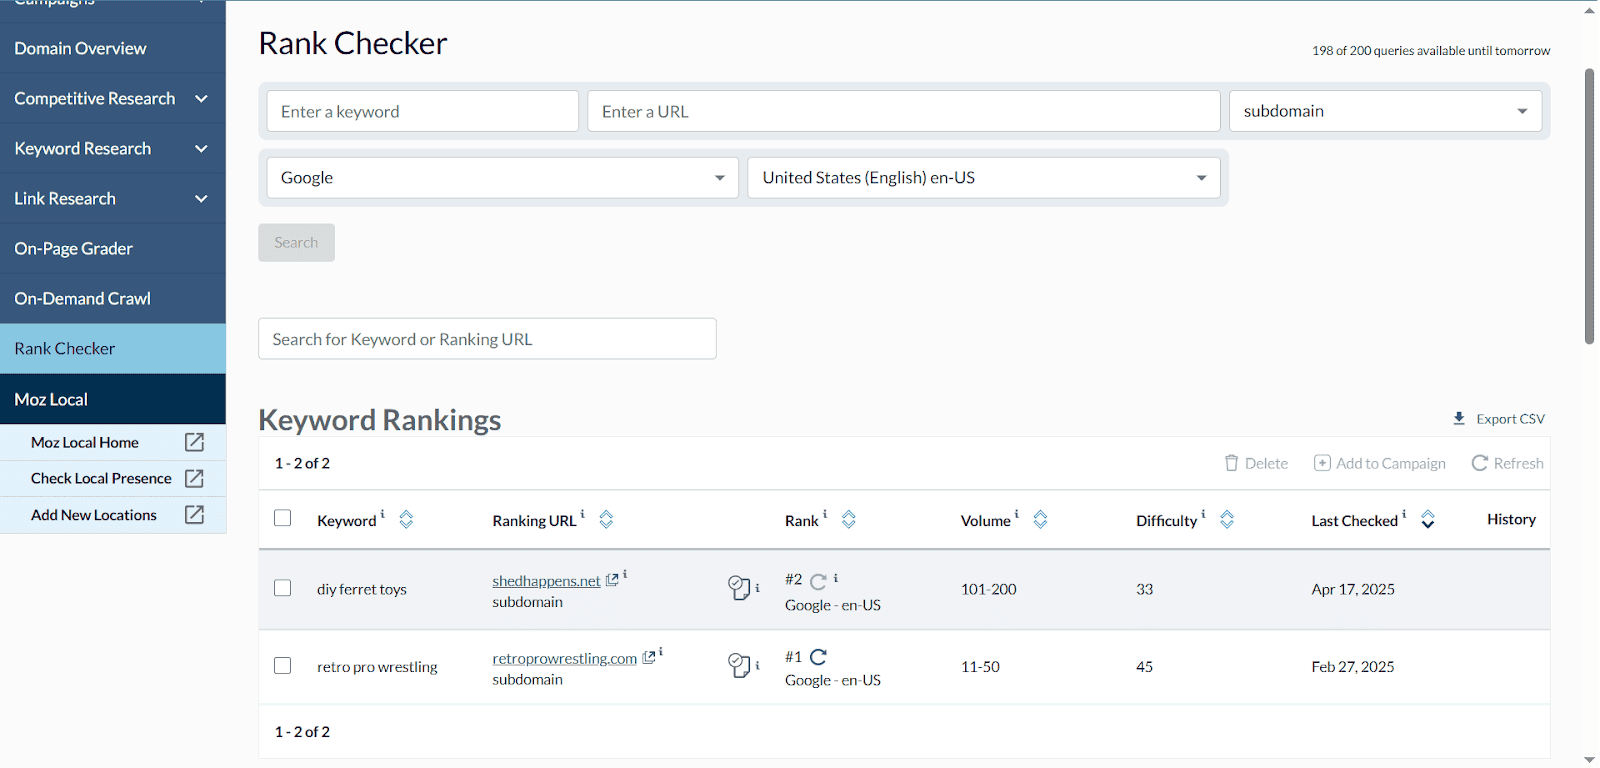This screenshot has height=768, width=1600.
Task: Click SERP analysis icon for retro pro wrestling
Action: (739, 665)
